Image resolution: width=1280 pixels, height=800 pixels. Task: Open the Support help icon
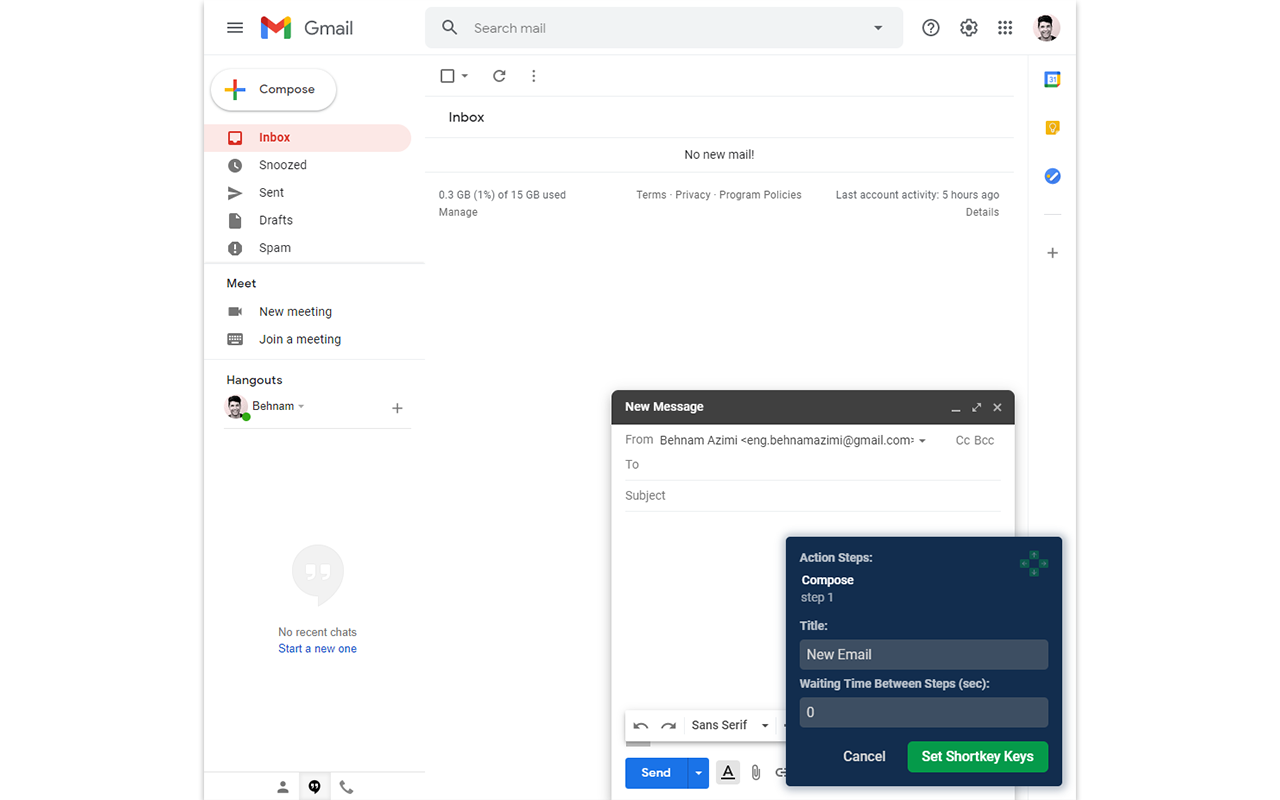pos(931,28)
